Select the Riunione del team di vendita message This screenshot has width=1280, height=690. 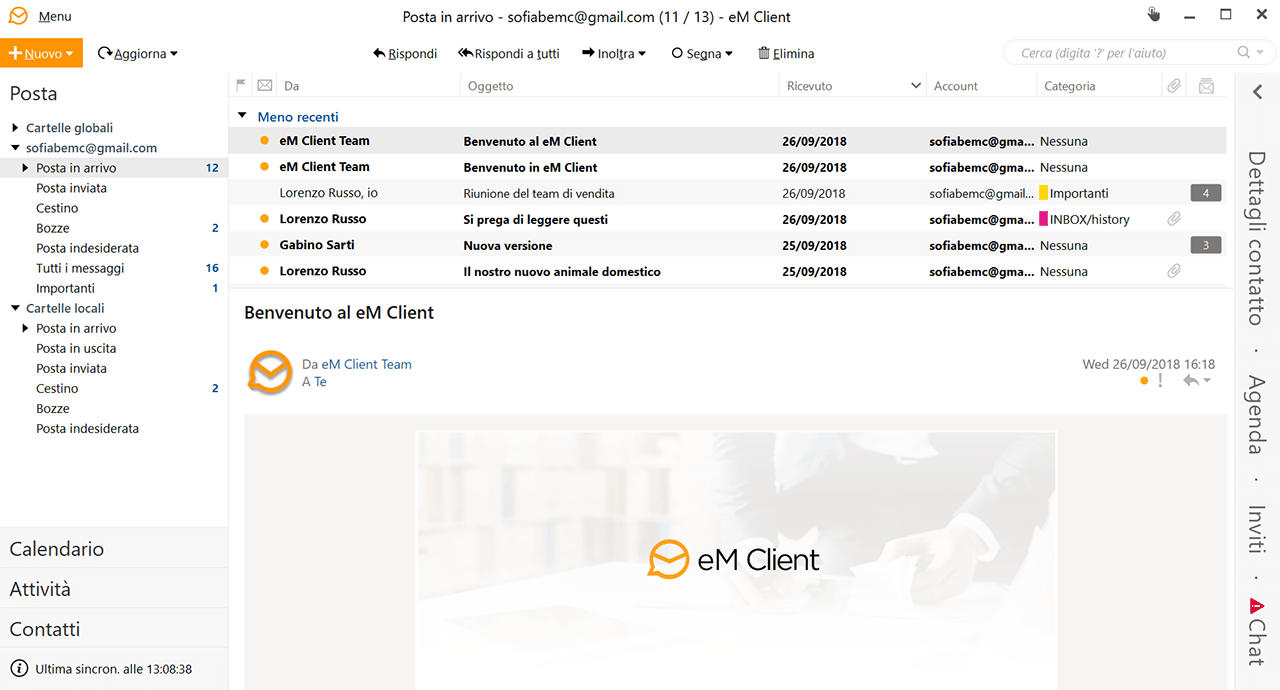point(727,193)
